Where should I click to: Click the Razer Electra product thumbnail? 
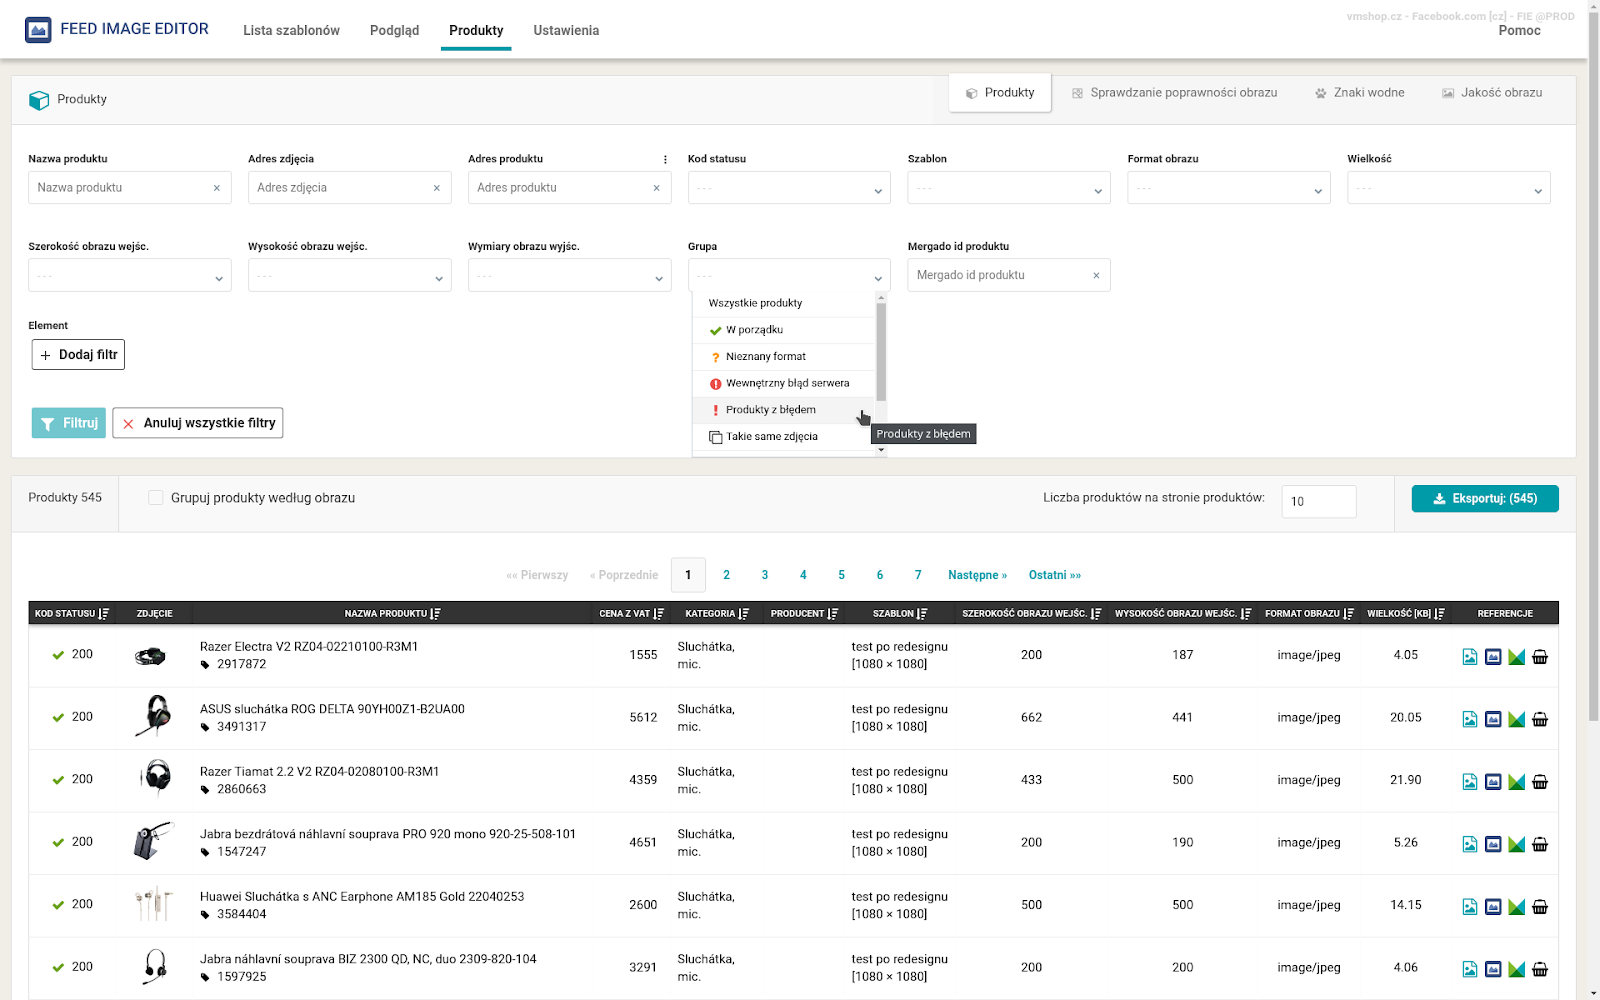[151, 656]
